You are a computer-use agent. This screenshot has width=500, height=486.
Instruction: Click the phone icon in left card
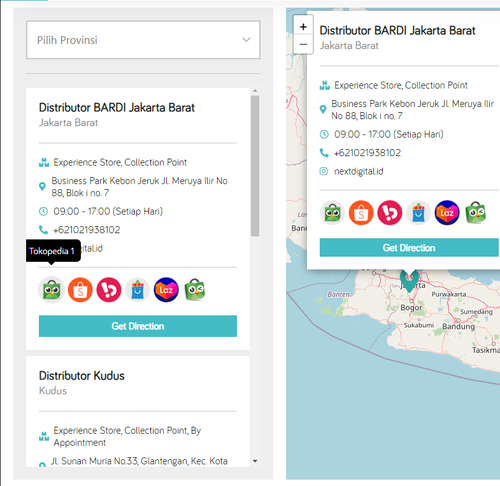click(x=43, y=230)
